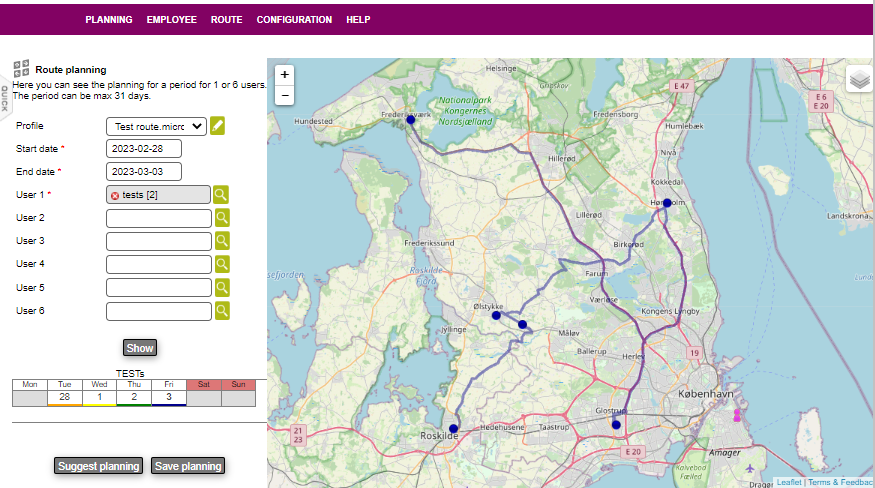Image resolution: width=875 pixels, height=488 pixels.
Task: Click the Show button
Action: point(140,348)
